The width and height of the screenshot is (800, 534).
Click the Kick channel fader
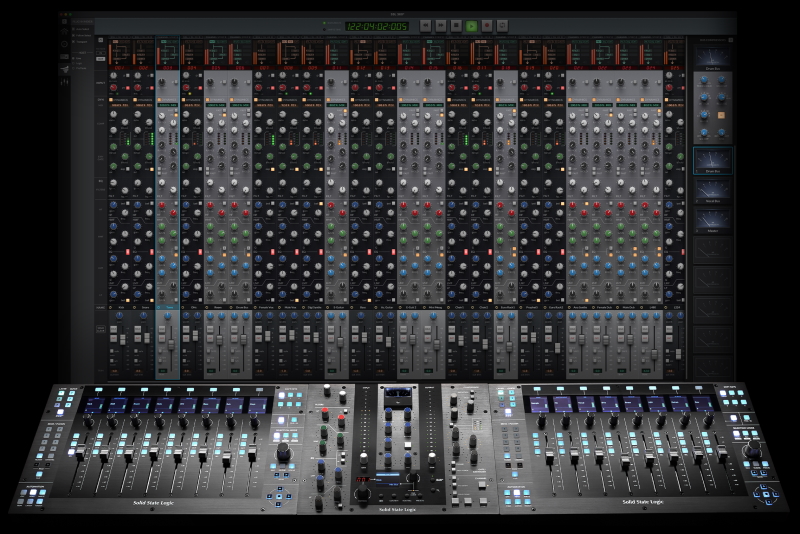click(x=122, y=340)
